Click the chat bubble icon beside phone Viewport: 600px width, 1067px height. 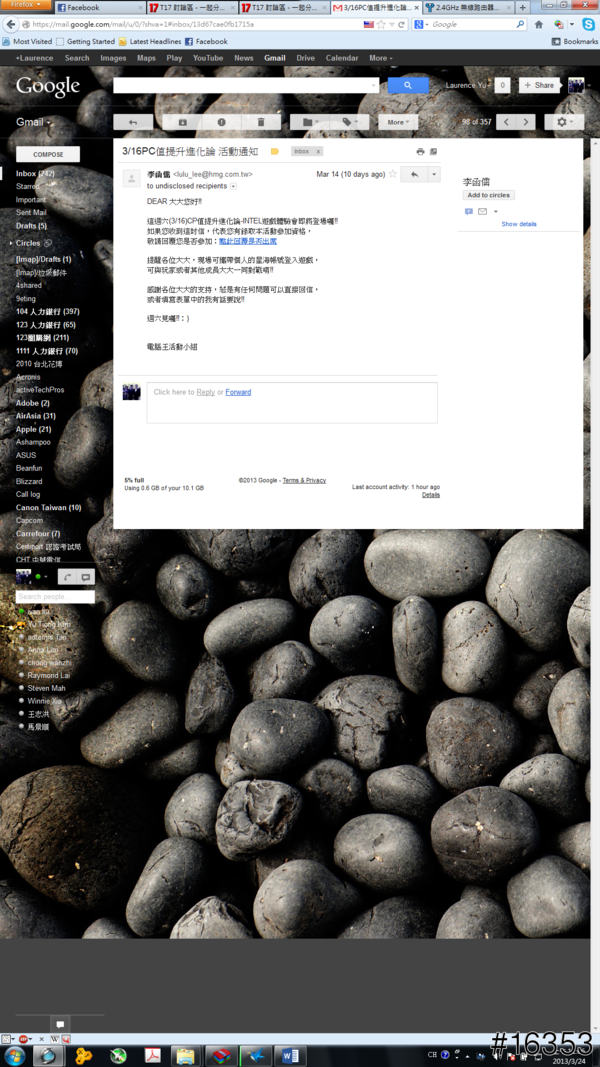[x=86, y=577]
